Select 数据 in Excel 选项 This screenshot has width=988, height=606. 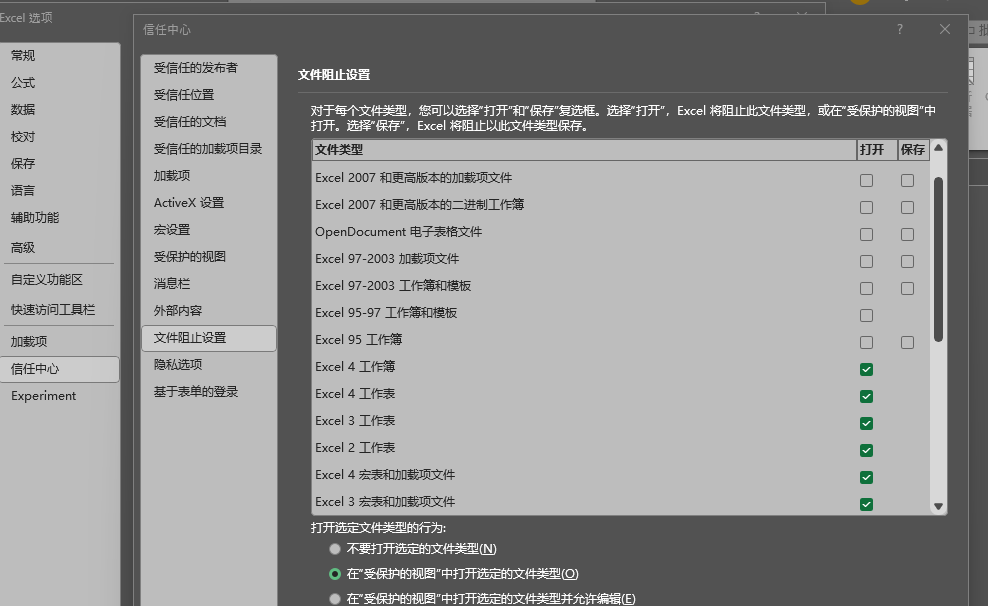[59, 110]
